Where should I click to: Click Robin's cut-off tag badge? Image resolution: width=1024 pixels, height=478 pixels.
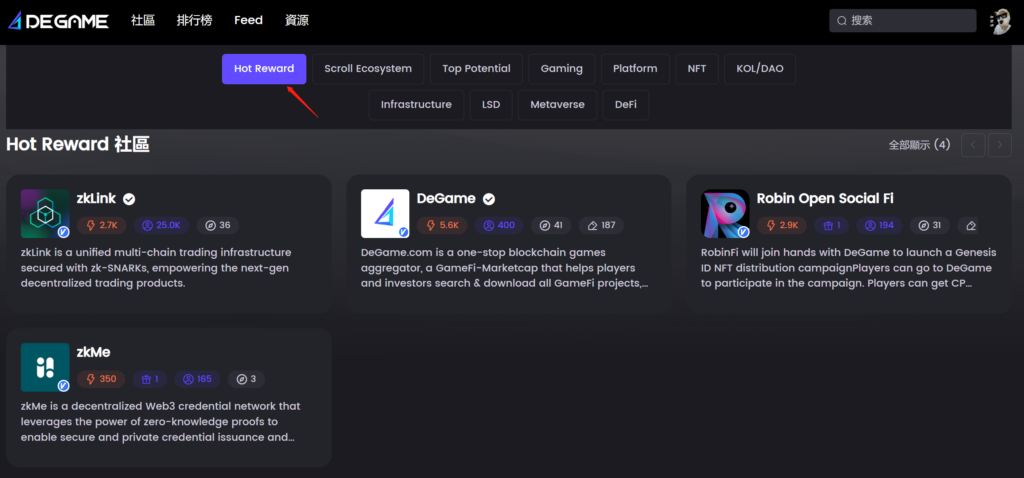tap(969, 225)
